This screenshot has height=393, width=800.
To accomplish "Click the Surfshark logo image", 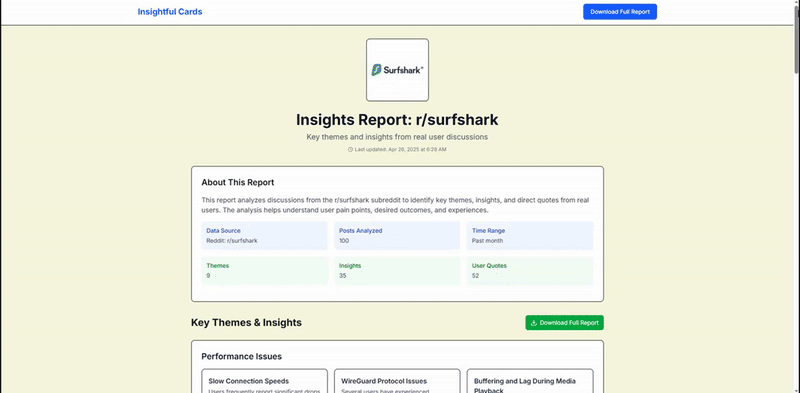I will tap(397, 70).
